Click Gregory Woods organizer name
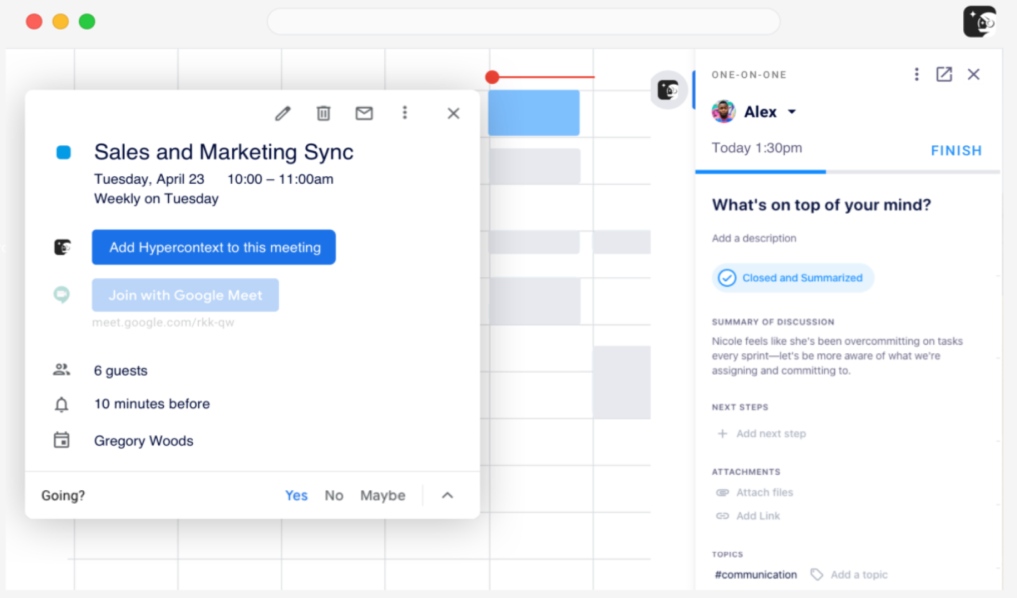This screenshot has width=1017, height=598. point(143,440)
